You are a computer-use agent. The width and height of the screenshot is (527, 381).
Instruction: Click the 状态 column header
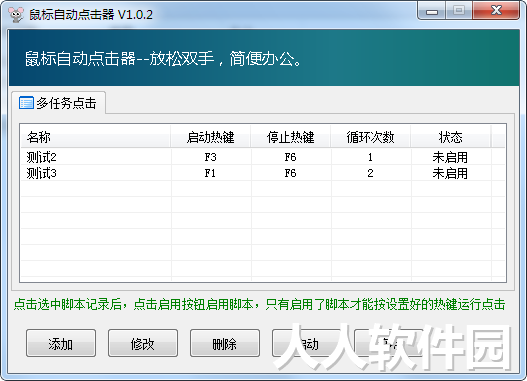451,137
